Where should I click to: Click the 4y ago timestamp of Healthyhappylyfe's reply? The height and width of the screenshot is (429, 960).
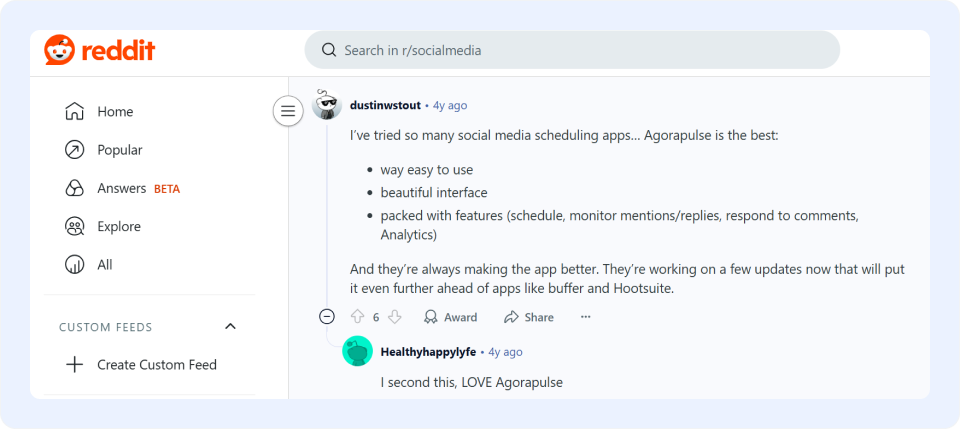(x=505, y=352)
